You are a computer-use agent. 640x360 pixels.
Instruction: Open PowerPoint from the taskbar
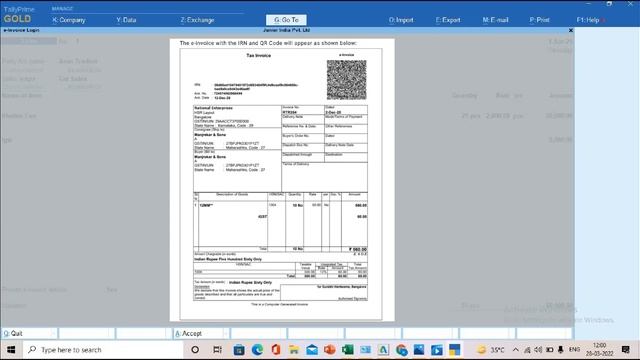tap(330, 350)
